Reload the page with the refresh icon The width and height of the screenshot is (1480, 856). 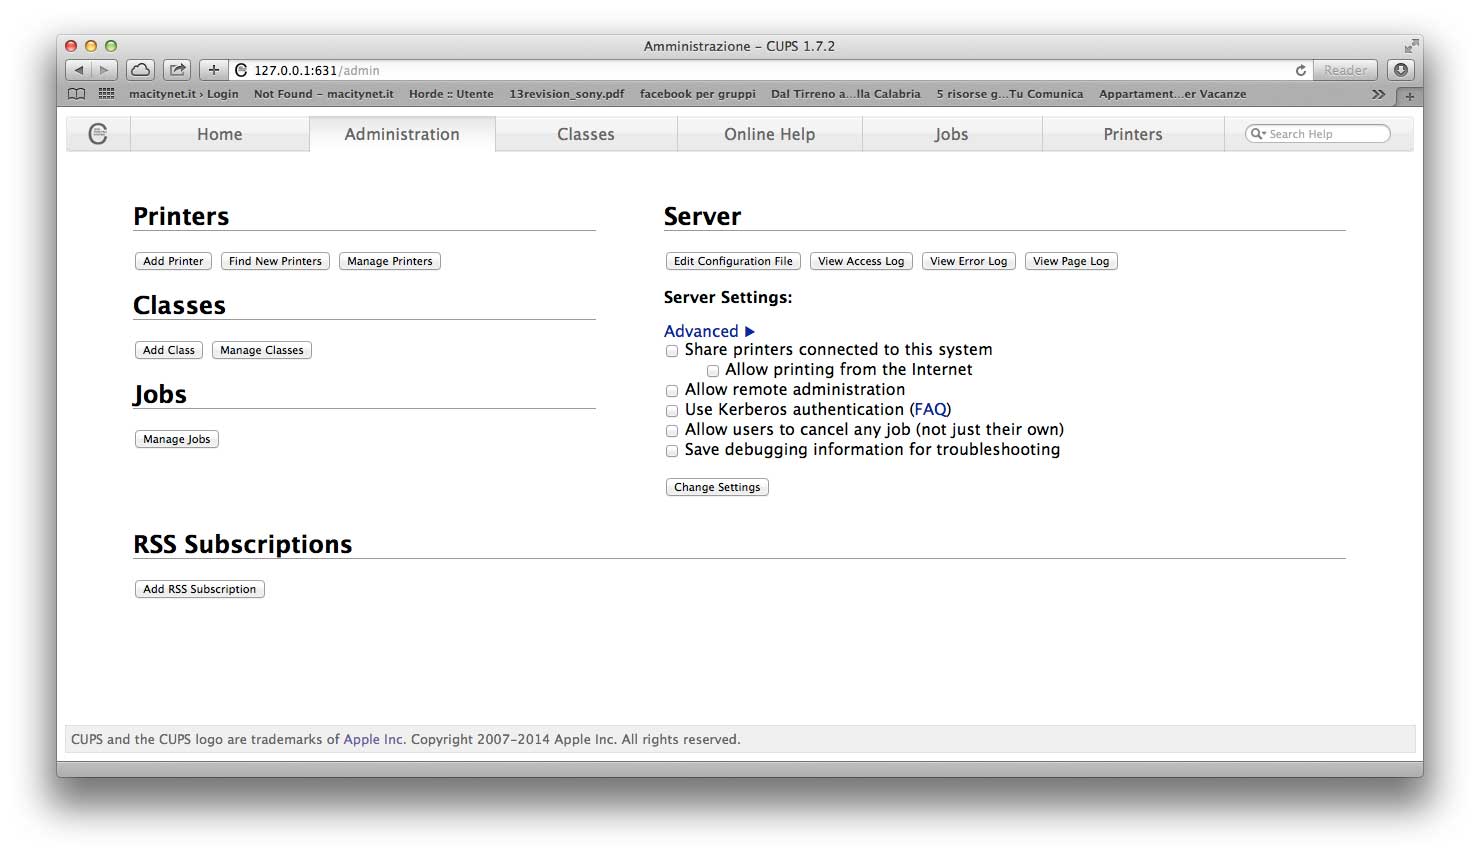pyautogui.click(x=1300, y=70)
